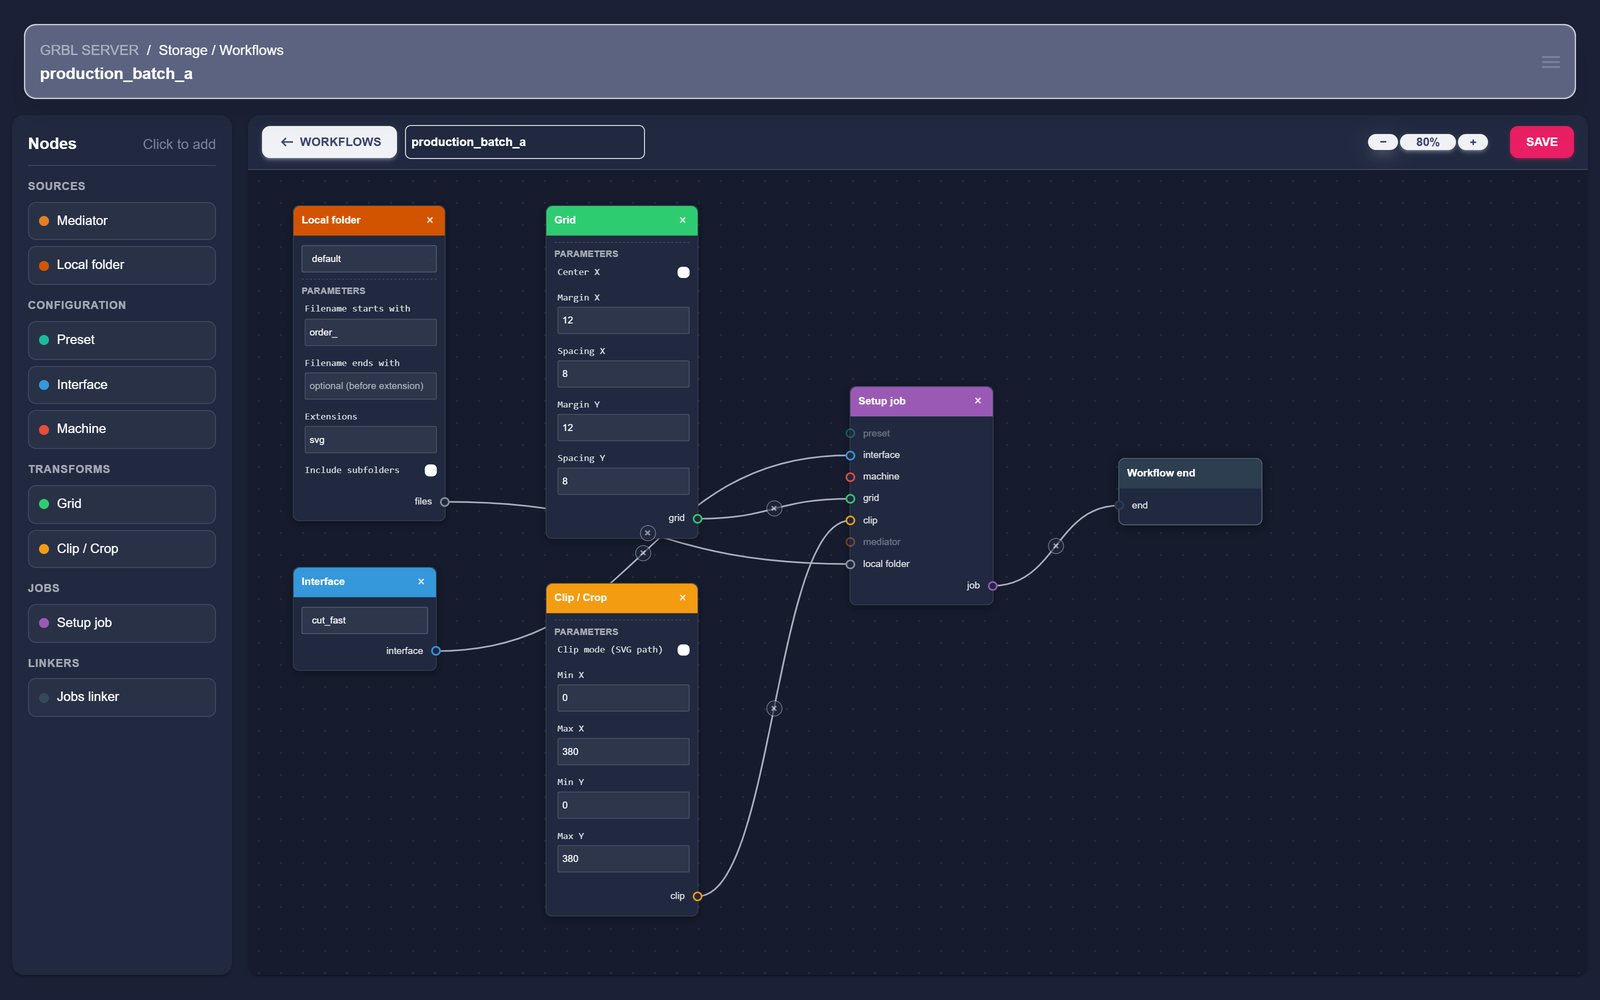Zoom out the canvas with minus button
This screenshot has height=1000, width=1600.
click(x=1383, y=142)
